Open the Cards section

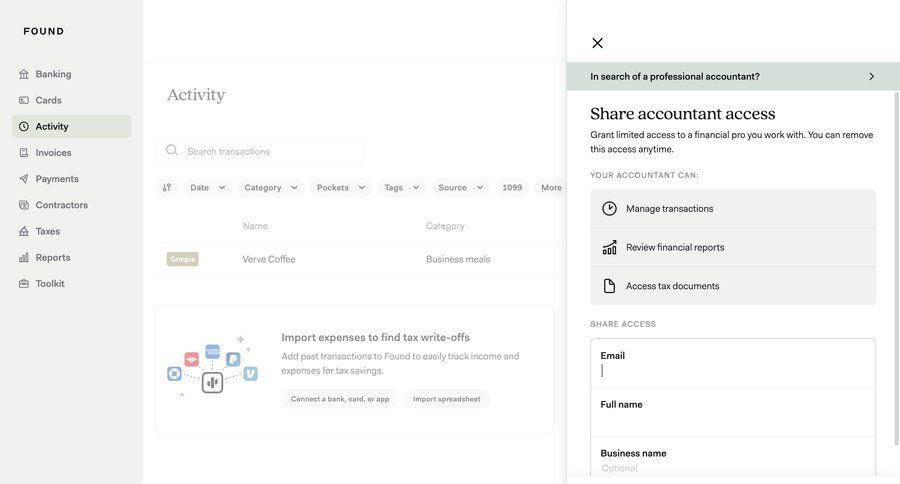tap(71, 100)
